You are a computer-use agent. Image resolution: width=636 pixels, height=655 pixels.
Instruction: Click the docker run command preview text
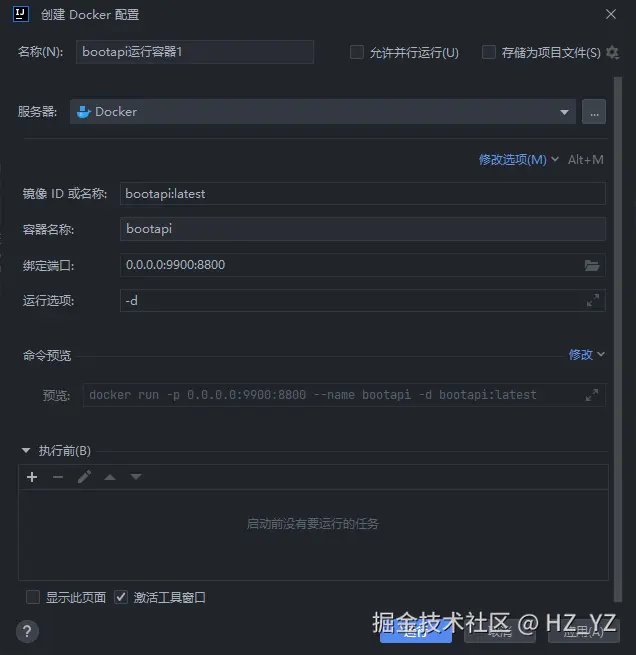pos(313,395)
